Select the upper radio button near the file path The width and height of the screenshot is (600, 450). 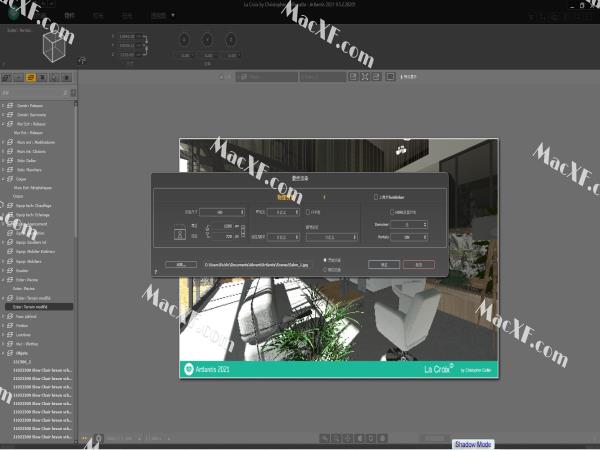click(325, 260)
